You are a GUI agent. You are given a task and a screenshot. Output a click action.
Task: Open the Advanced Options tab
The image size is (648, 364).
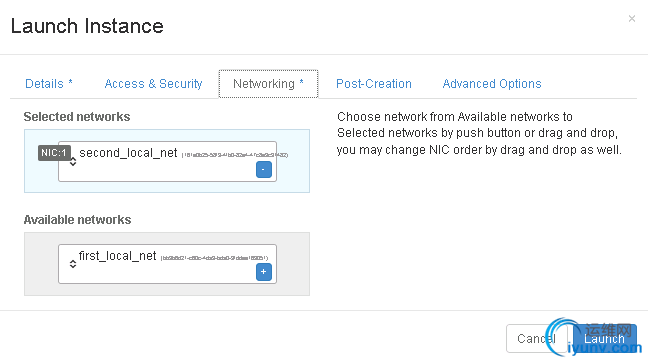(x=492, y=84)
